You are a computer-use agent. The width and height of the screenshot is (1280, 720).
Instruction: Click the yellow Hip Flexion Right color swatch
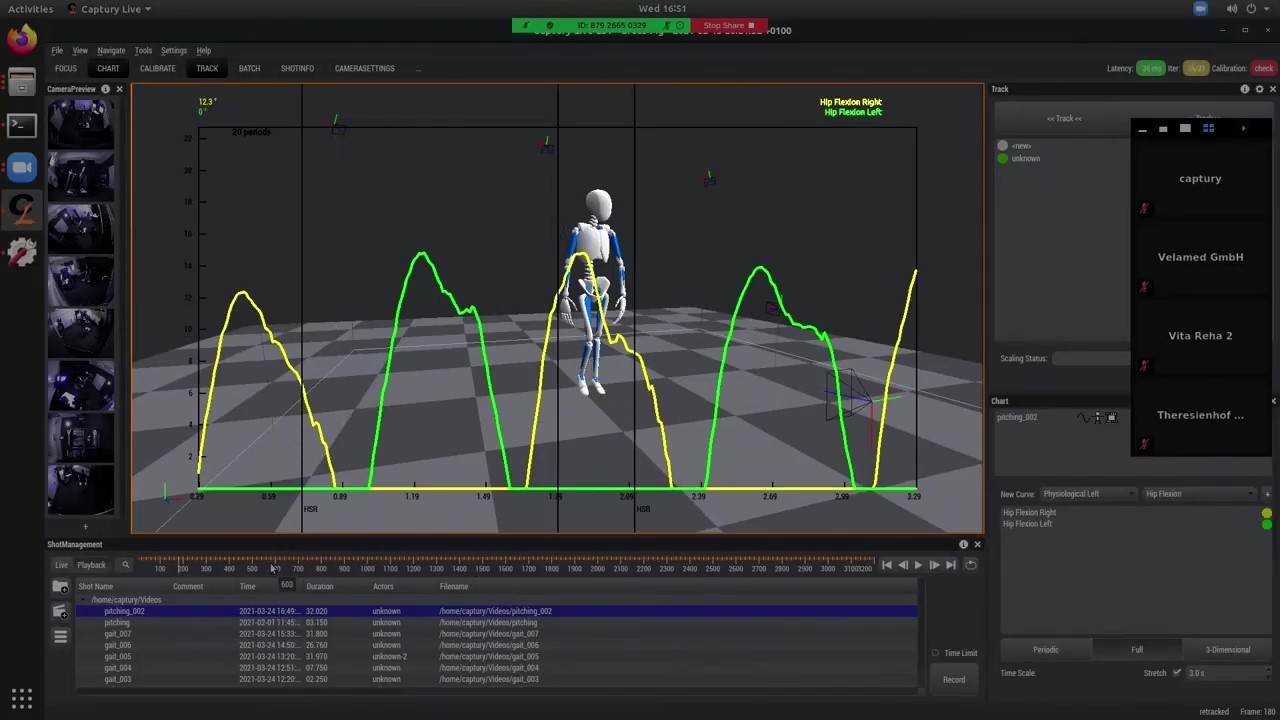[1266, 513]
